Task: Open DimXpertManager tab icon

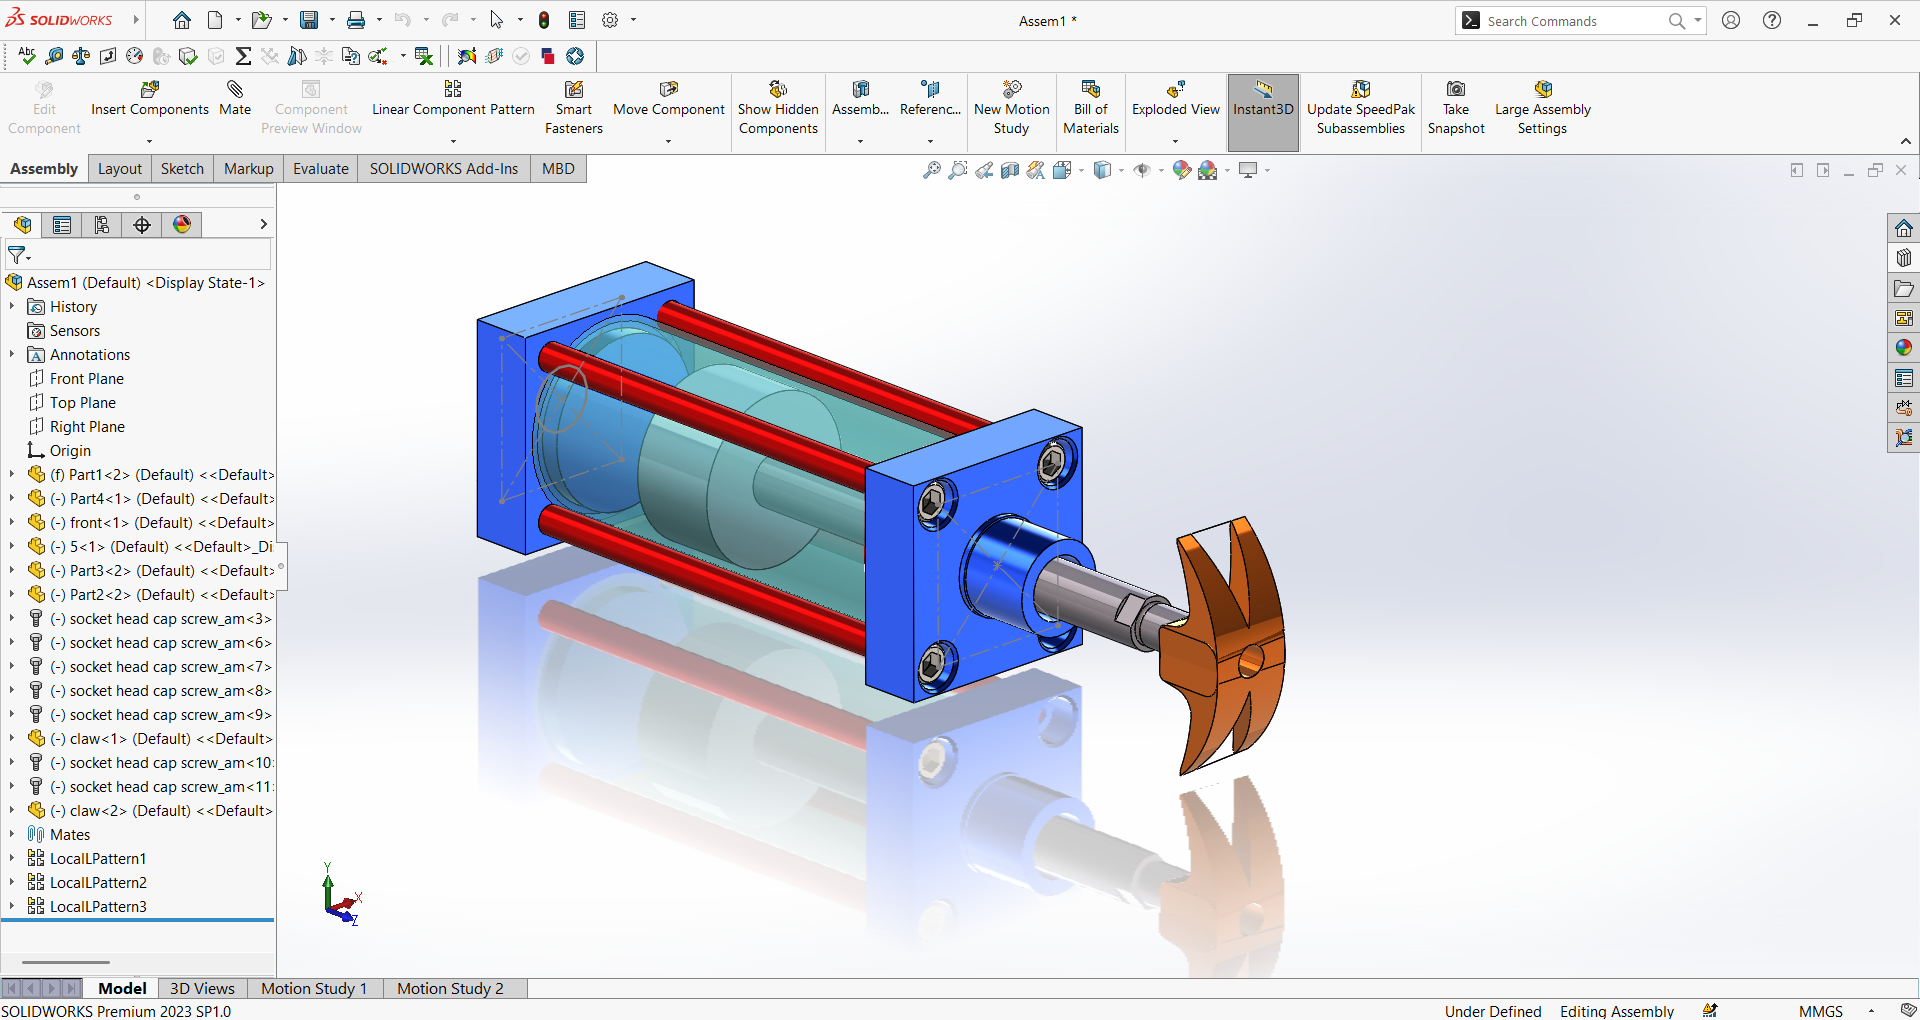Action: click(142, 225)
